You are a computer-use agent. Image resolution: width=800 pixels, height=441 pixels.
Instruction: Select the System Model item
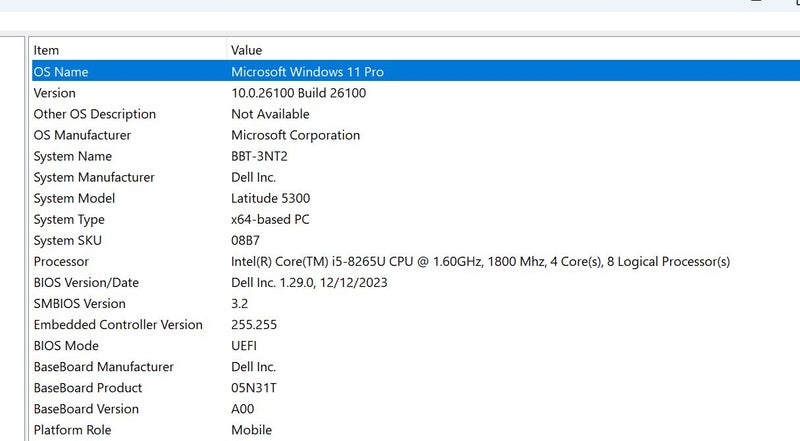pyautogui.click(x=74, y=198)
